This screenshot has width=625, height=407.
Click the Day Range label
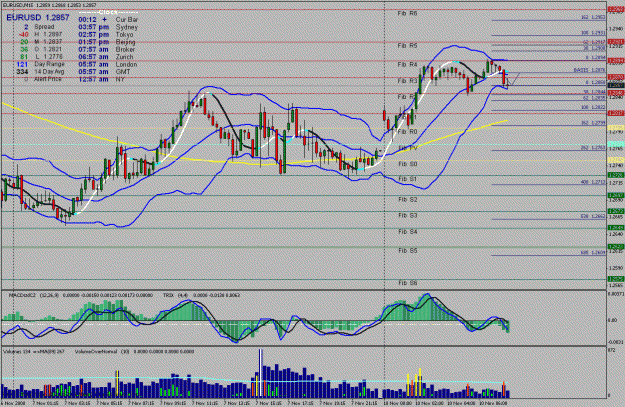click(x=49, y=64)
